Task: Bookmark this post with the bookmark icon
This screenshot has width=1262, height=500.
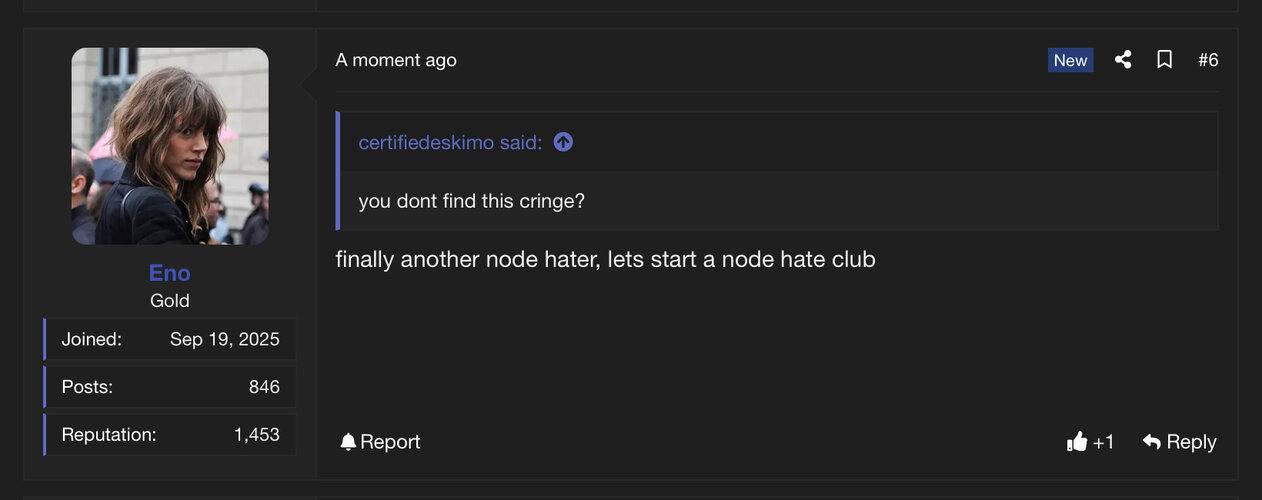Action: [1164, 60]
